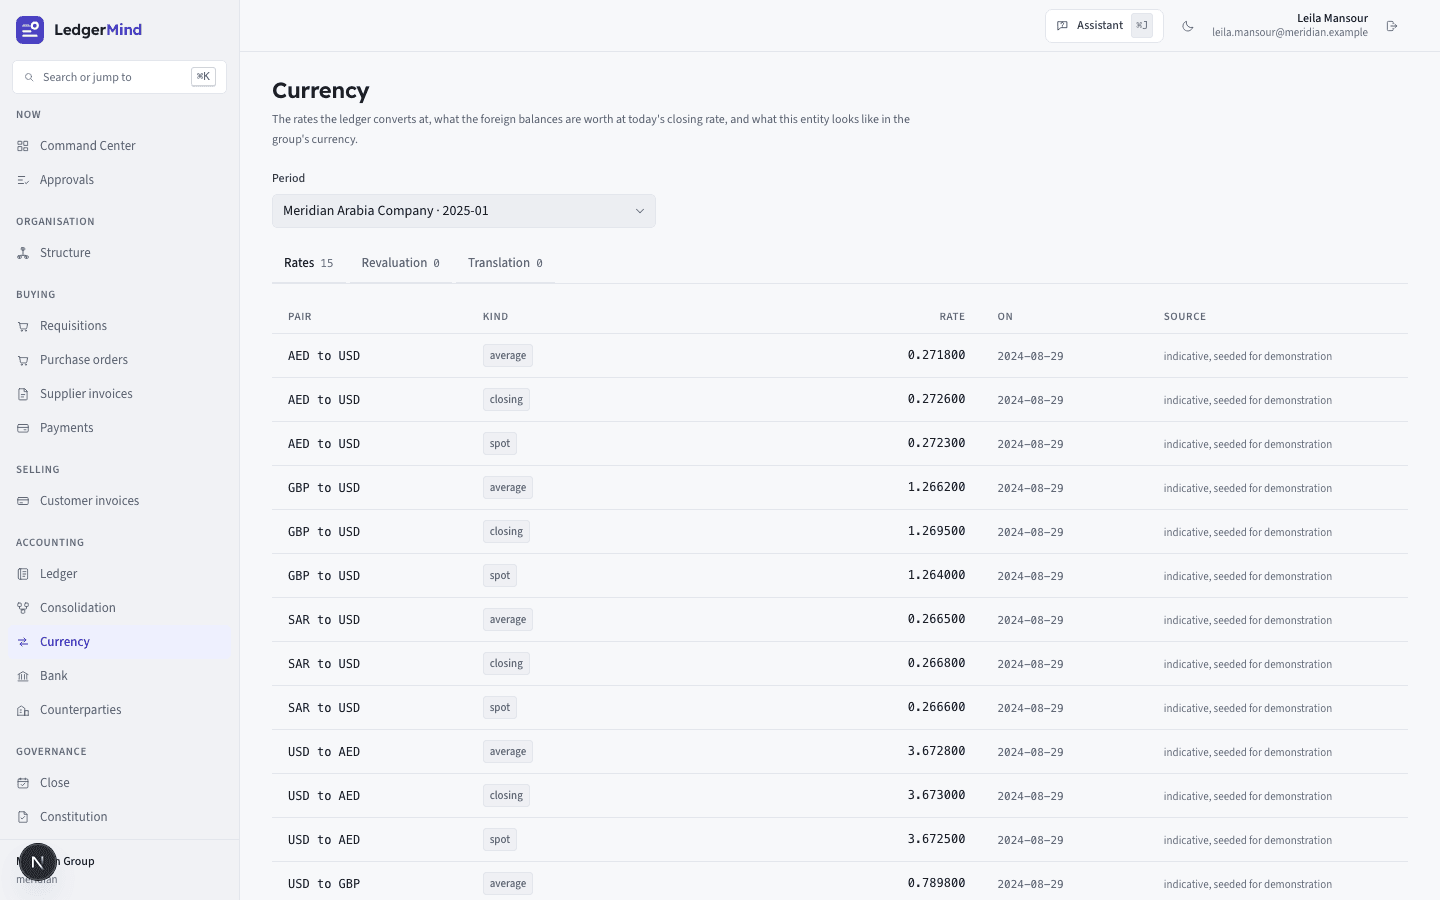Click closing badge in SAR to USD row
This screenshot has width=1440, height=900.
click(506, 664)
